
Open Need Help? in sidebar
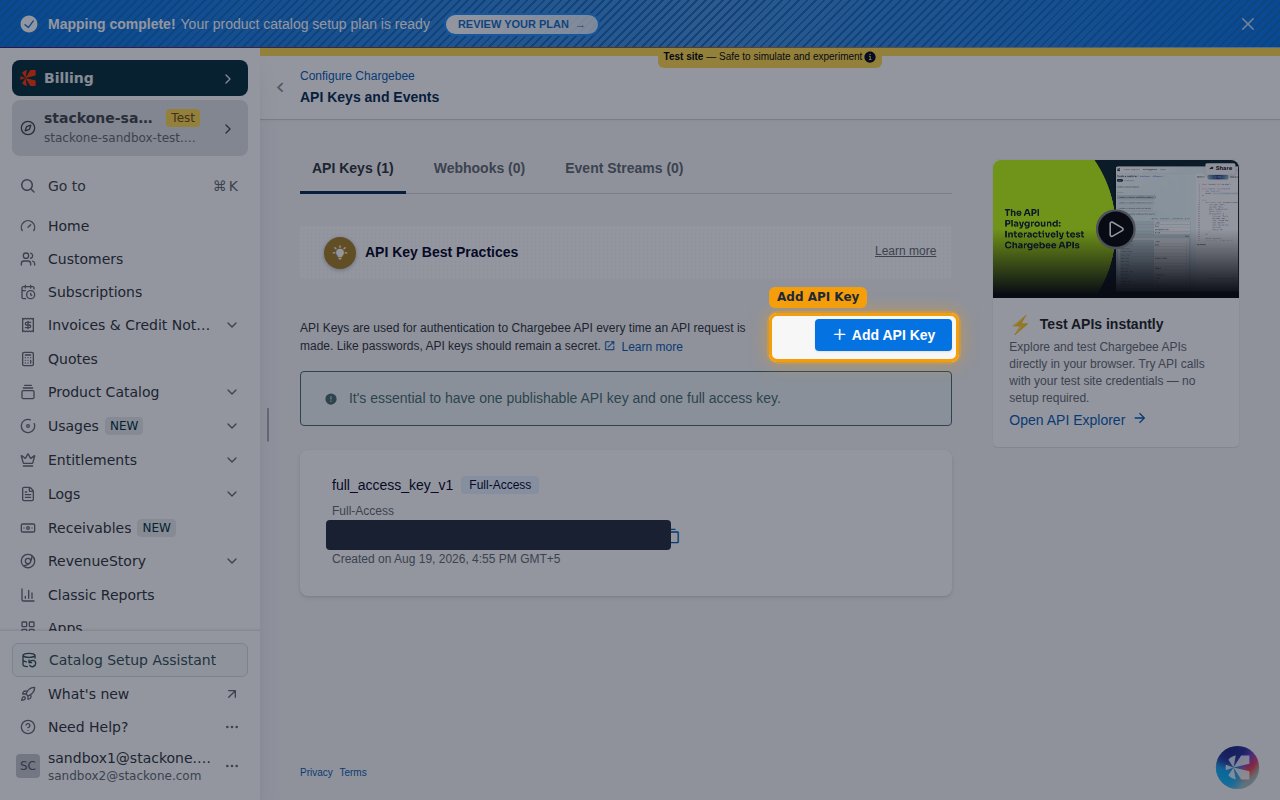[x=88, y=727]
